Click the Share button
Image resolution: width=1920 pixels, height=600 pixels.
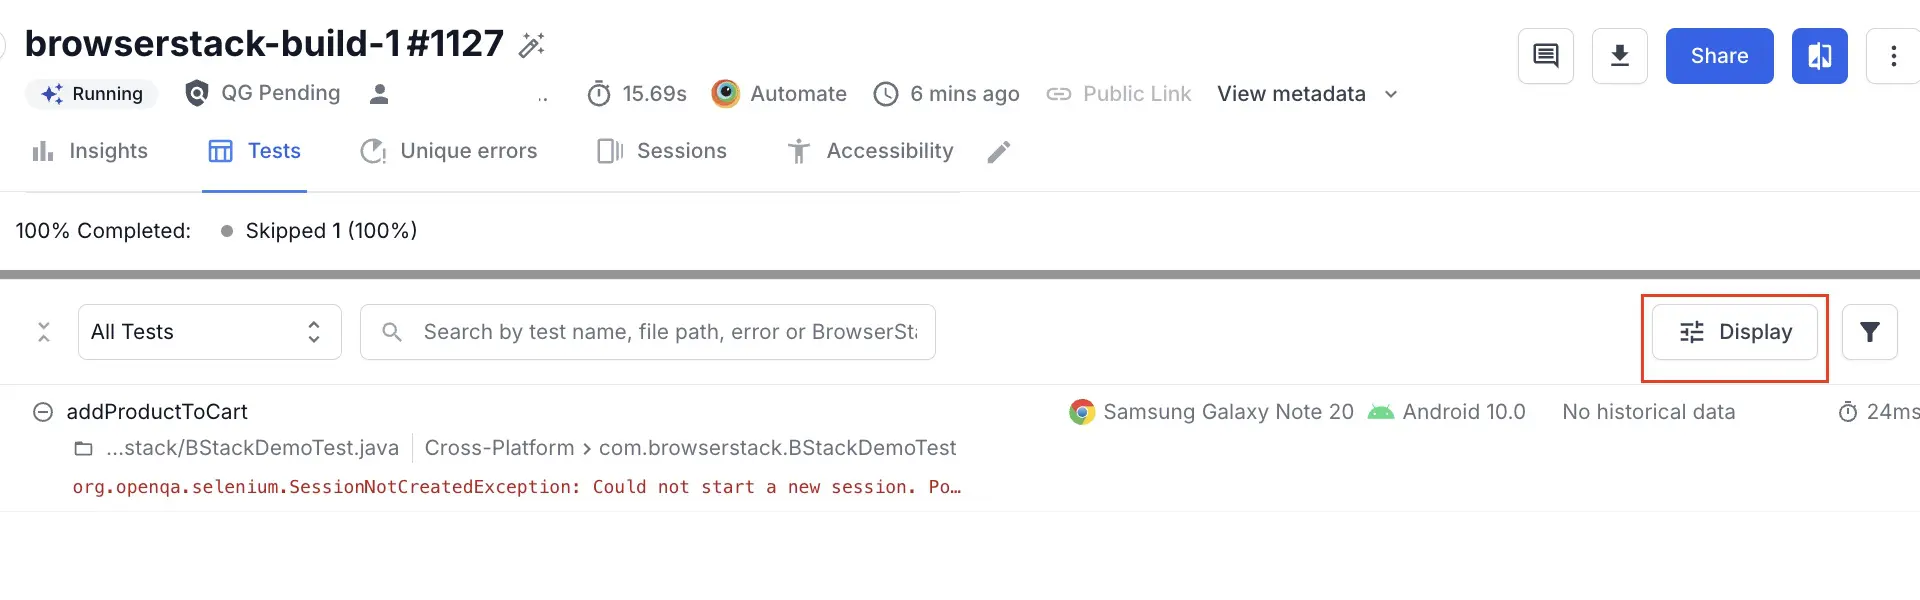(x=1718, y=56)
